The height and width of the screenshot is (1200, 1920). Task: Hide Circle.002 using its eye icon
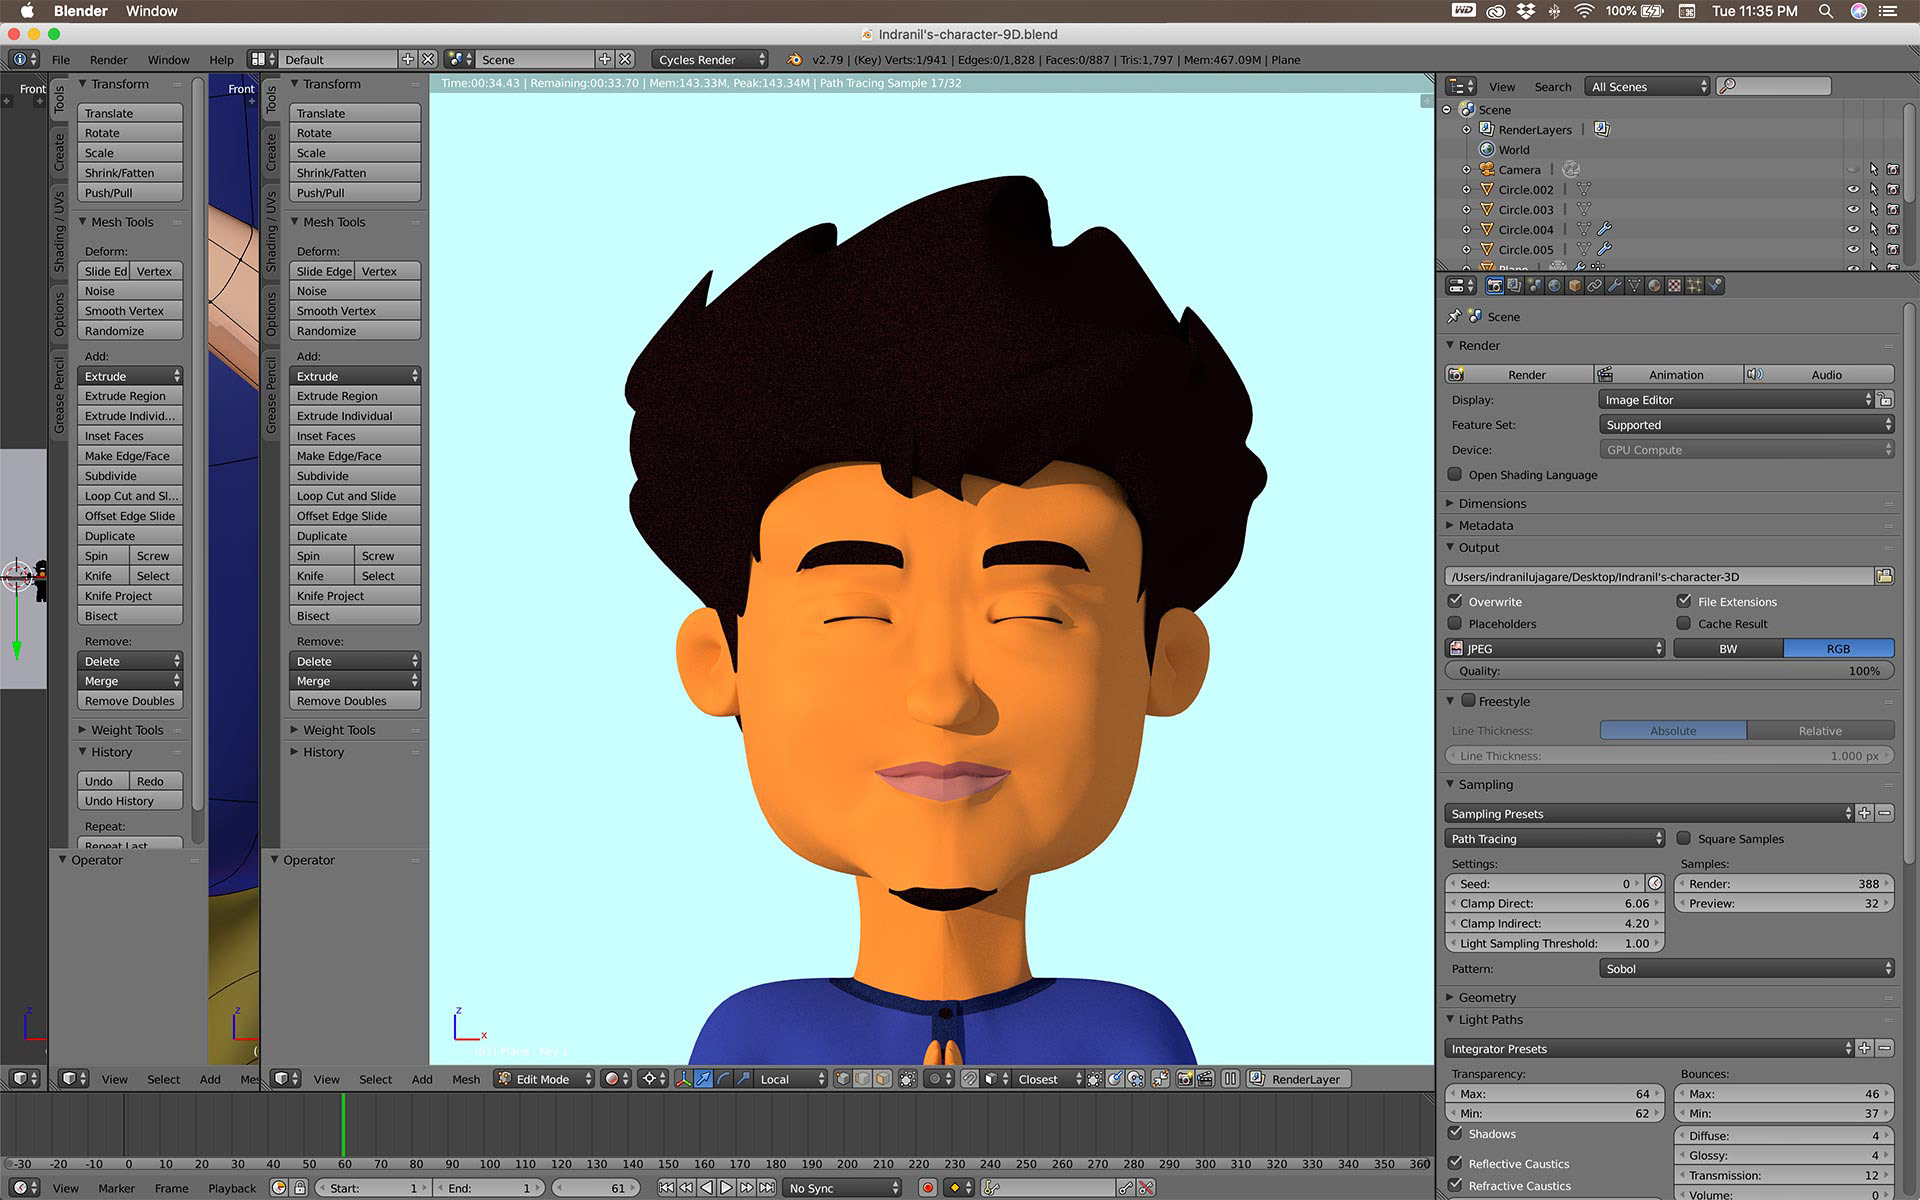(x=1852, y=189)
